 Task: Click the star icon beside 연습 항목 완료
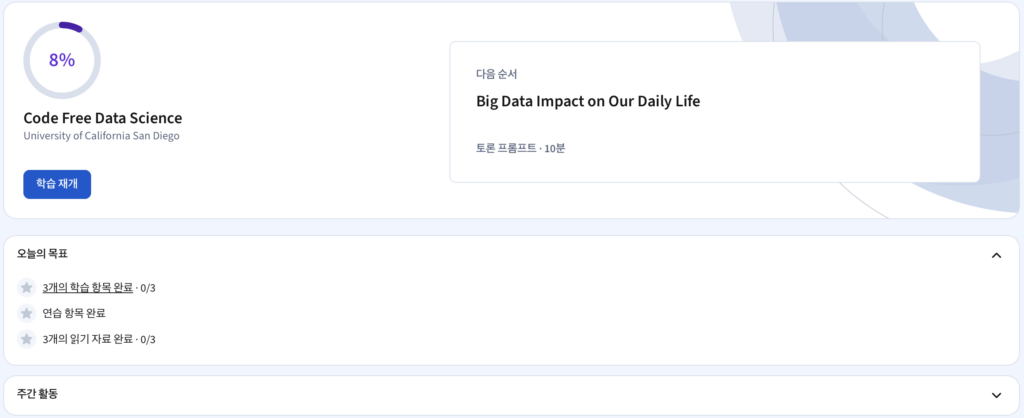pos(26,314)
